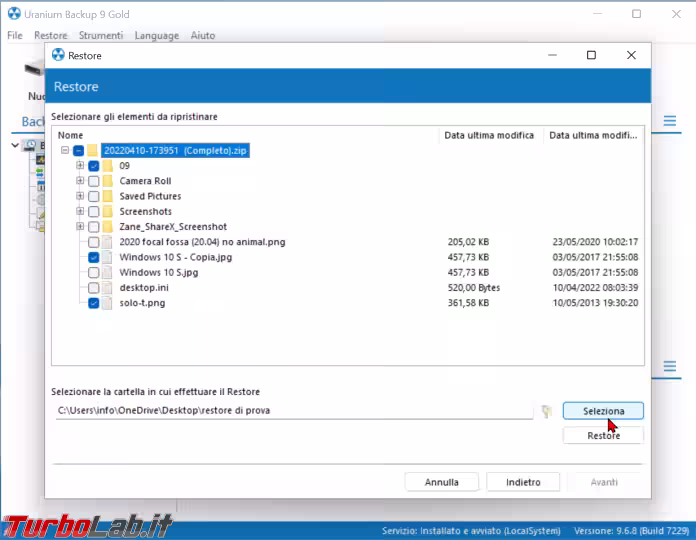Image resolution: width=696 pixels, height=540 pixels.
Task: Click the Saved Pictures folder icon
Action: (107, 196)
